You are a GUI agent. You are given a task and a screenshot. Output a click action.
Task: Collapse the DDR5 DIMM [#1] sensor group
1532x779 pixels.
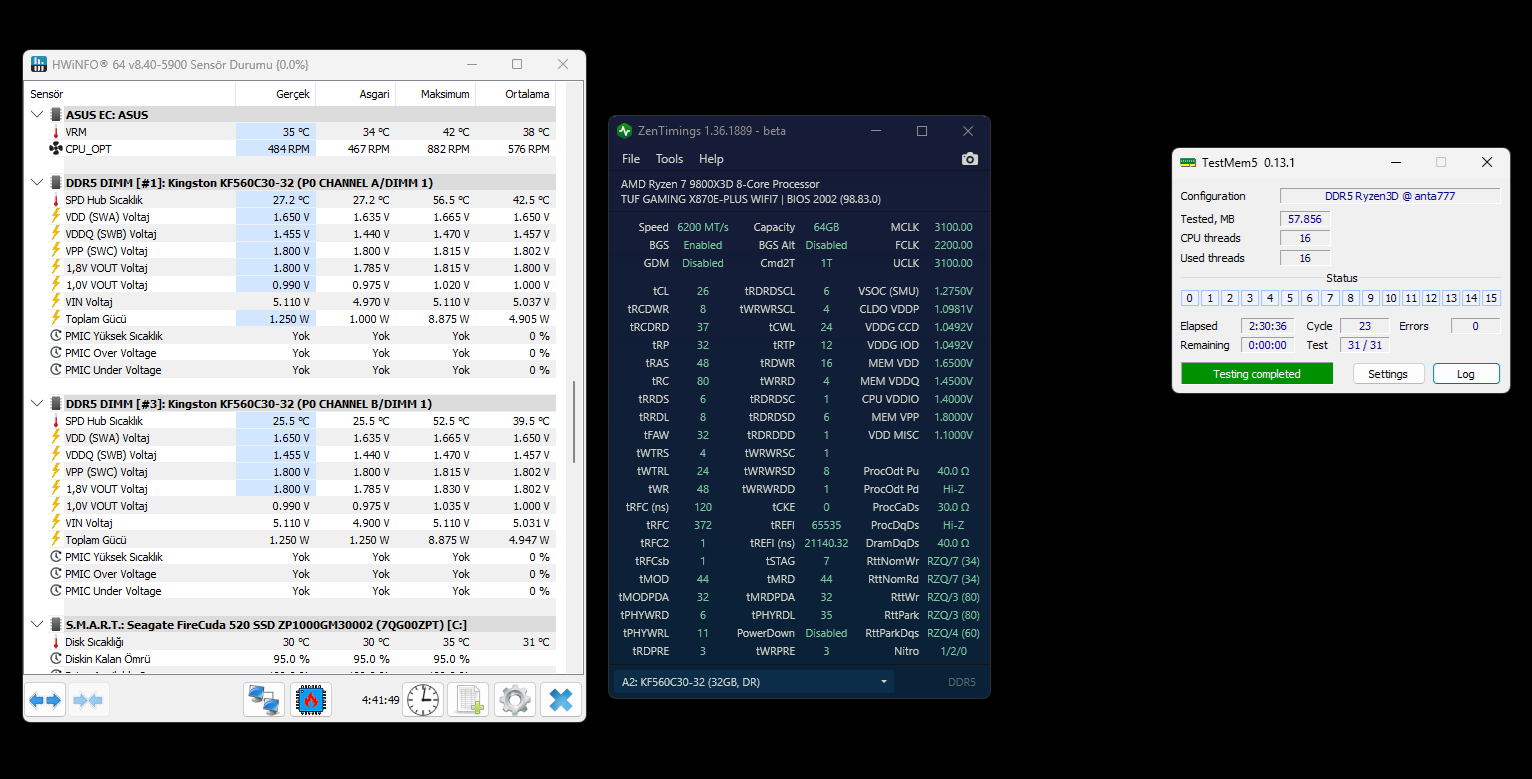click(38, 183)
